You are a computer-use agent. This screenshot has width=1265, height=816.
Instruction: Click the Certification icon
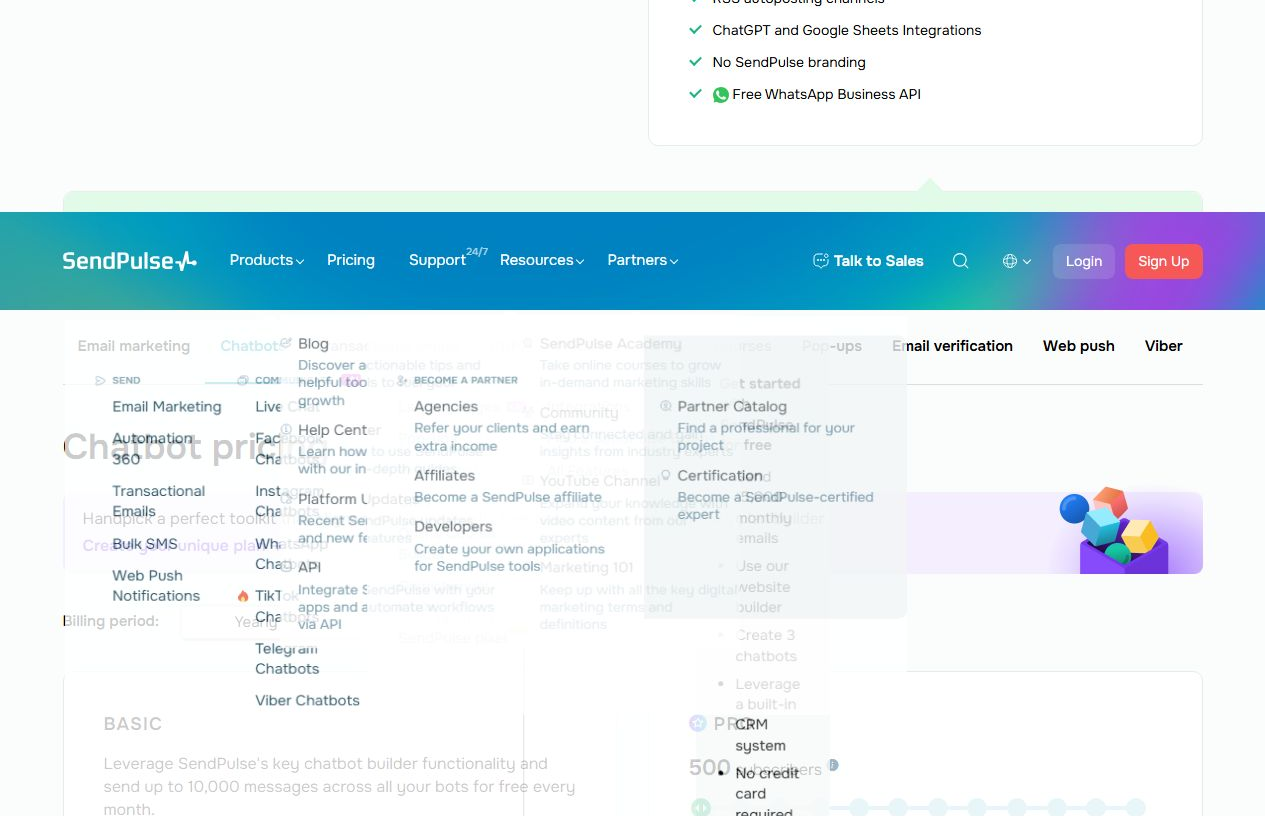tap(666, 475)
